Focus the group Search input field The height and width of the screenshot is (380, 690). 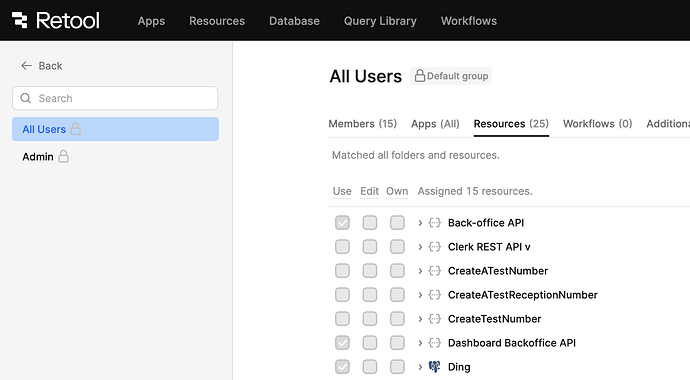point(115,98)
